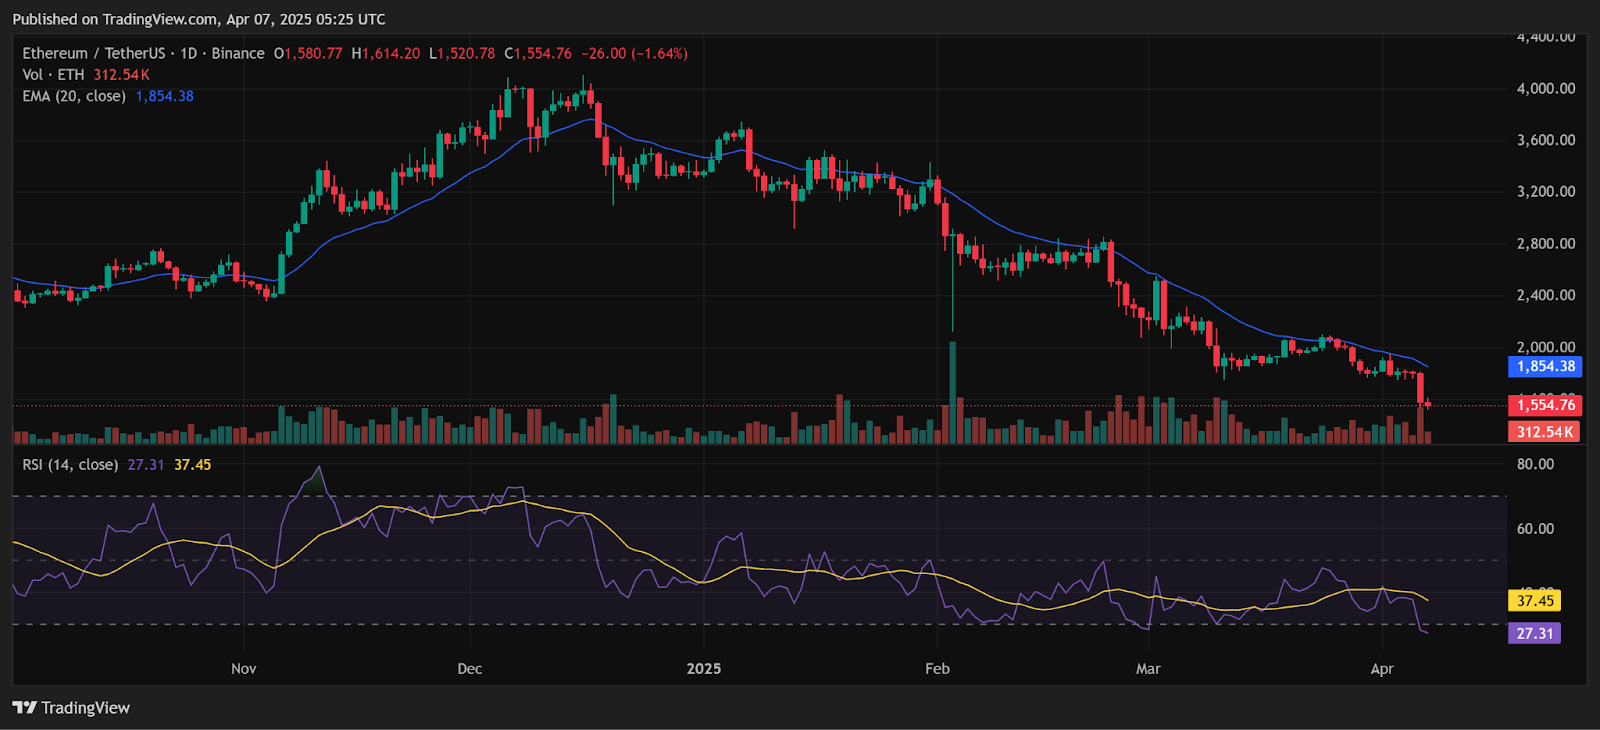The image size is (1600, 730).
Task: Click the -26.00 (-1.64%) change value
Action: [634, 54]
